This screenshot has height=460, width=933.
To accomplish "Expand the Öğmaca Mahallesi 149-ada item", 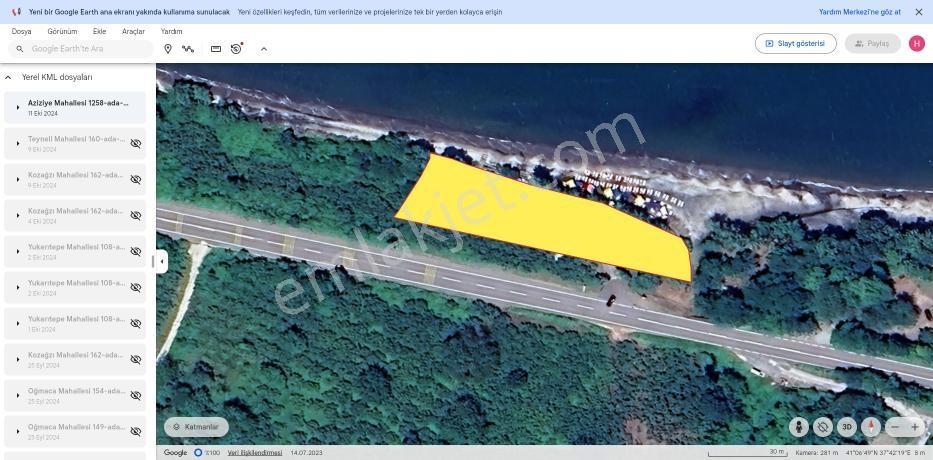I will [x=18, y=431].
